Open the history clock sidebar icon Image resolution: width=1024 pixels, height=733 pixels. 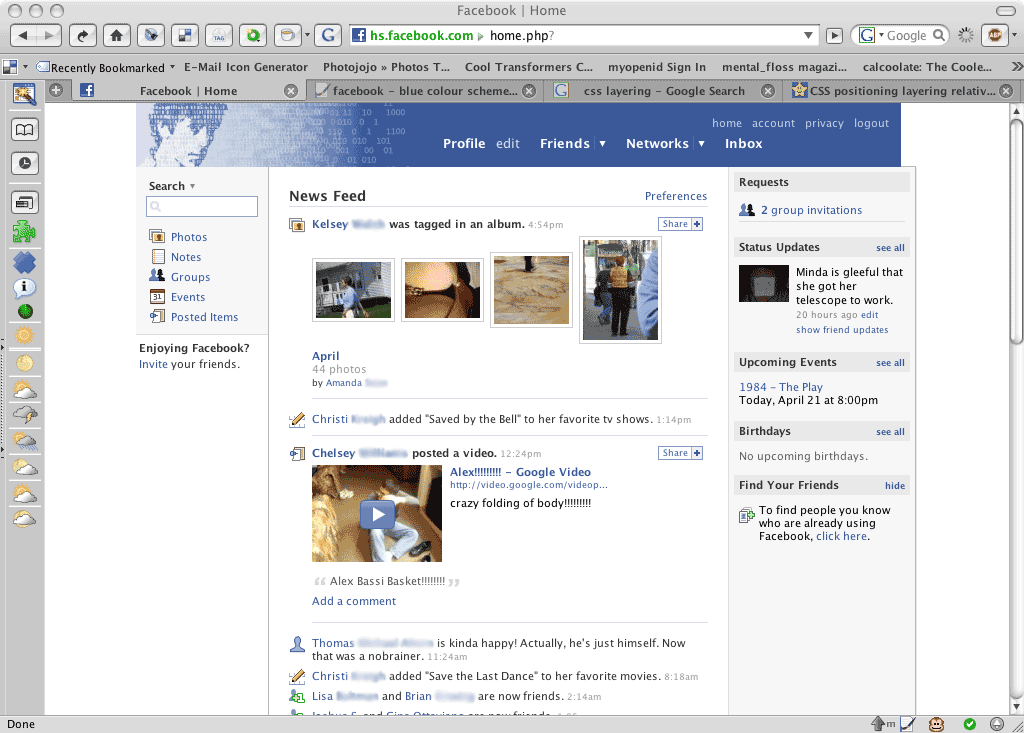[24, 163]
